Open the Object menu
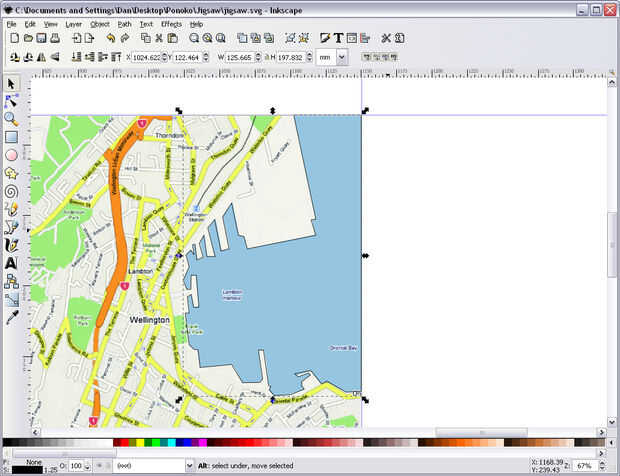The width and height of the screenshot is (620, 476). point(100,24)
